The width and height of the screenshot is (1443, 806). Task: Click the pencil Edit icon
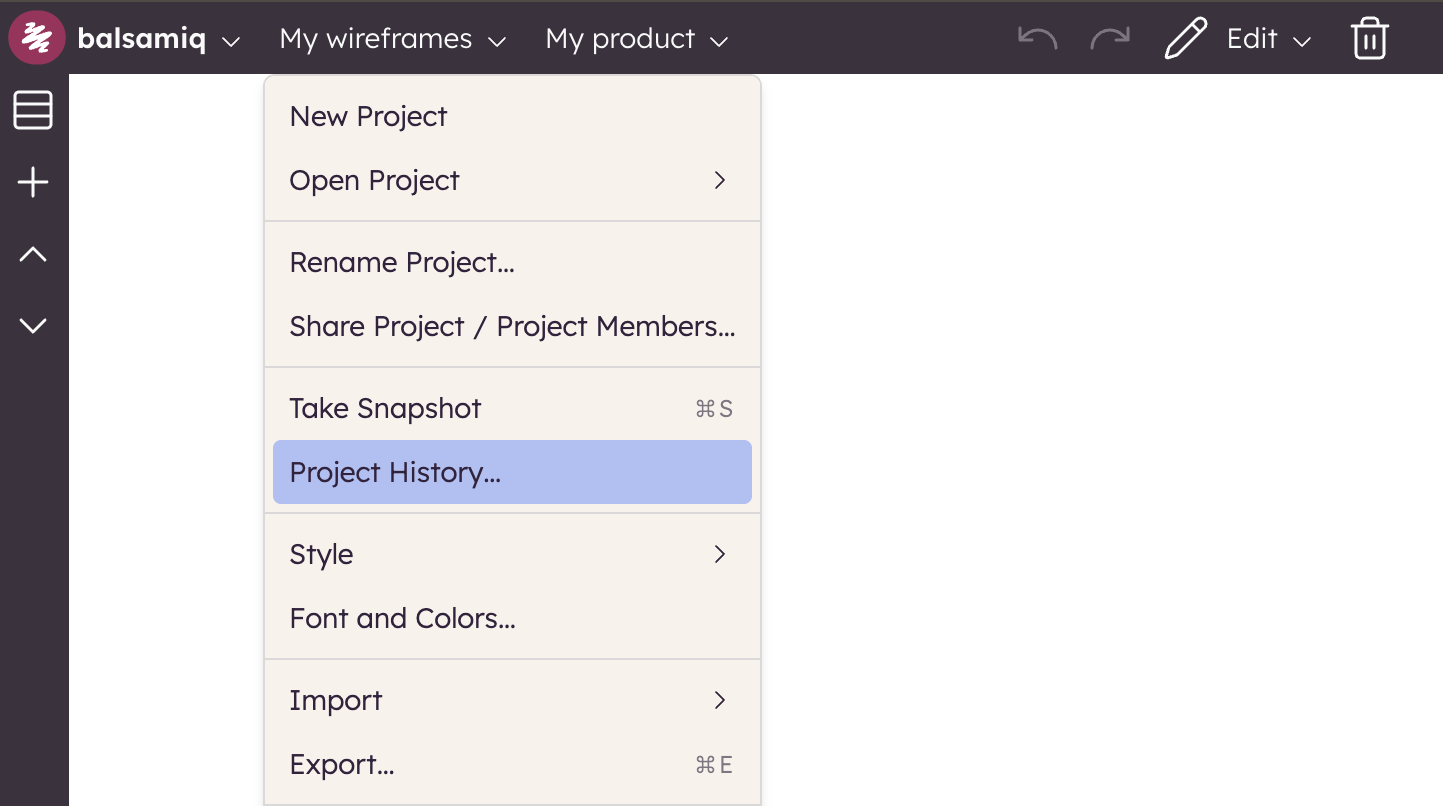click(x=1186, y=39)
